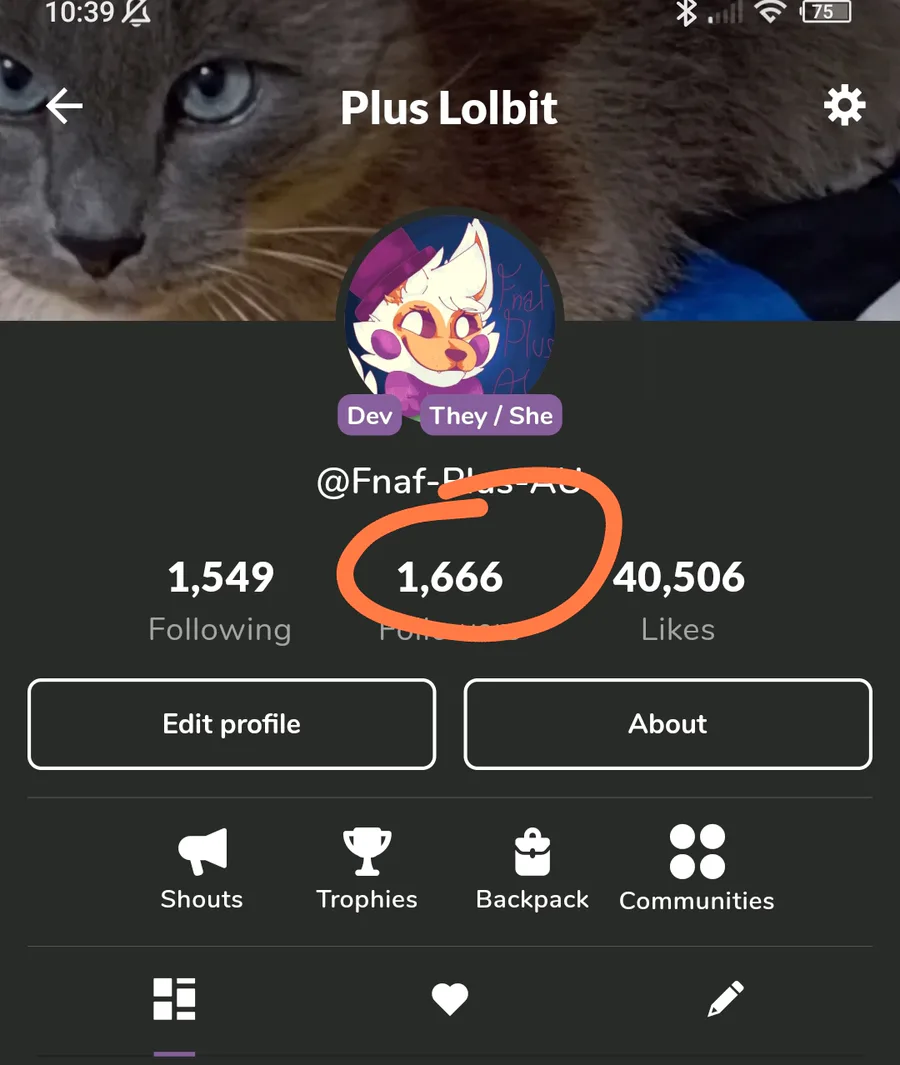Switch to the pencil drafts tab
900x1065 pixels.
coord(725,998)
